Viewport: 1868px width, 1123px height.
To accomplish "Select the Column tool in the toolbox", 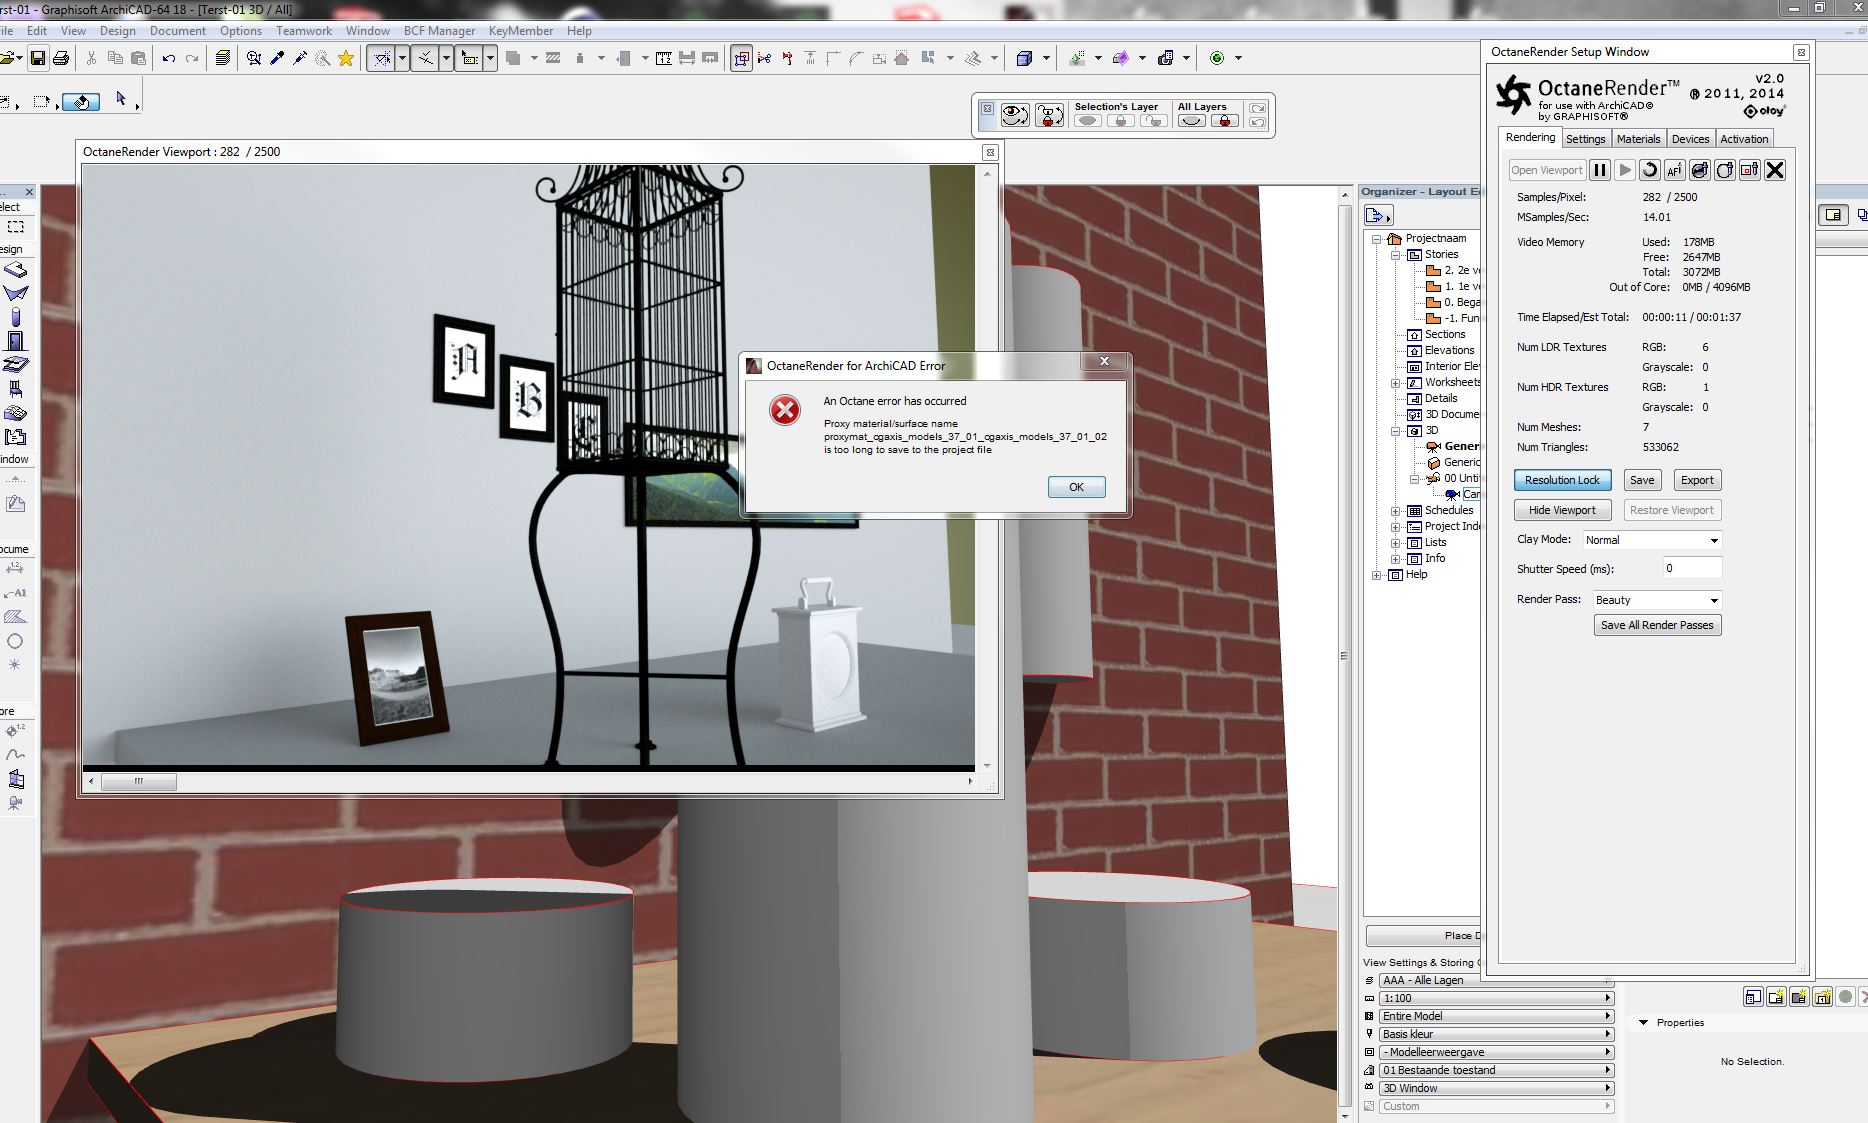I will (16, 318).
